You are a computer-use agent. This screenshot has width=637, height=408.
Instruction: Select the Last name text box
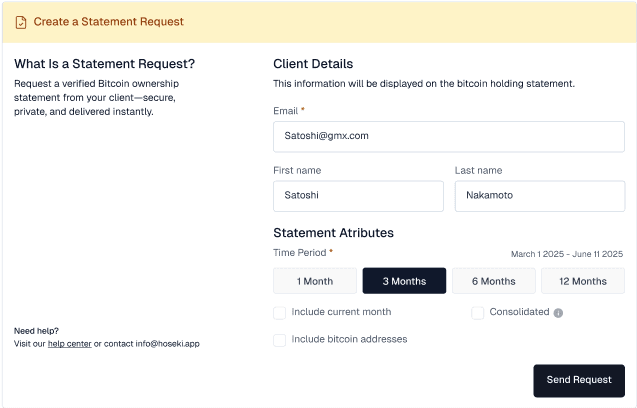[x=539, y=196]
